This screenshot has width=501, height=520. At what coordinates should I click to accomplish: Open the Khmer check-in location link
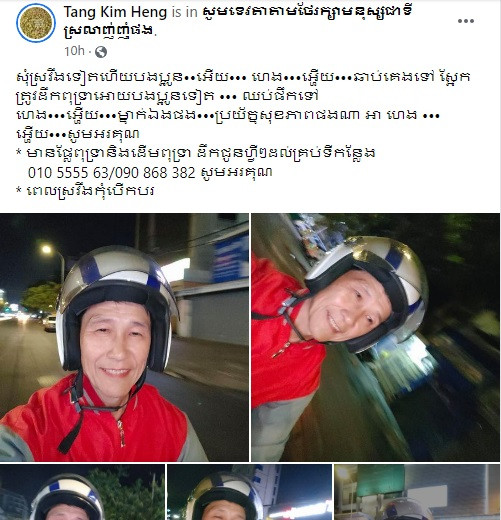click(x=238, y=21)
